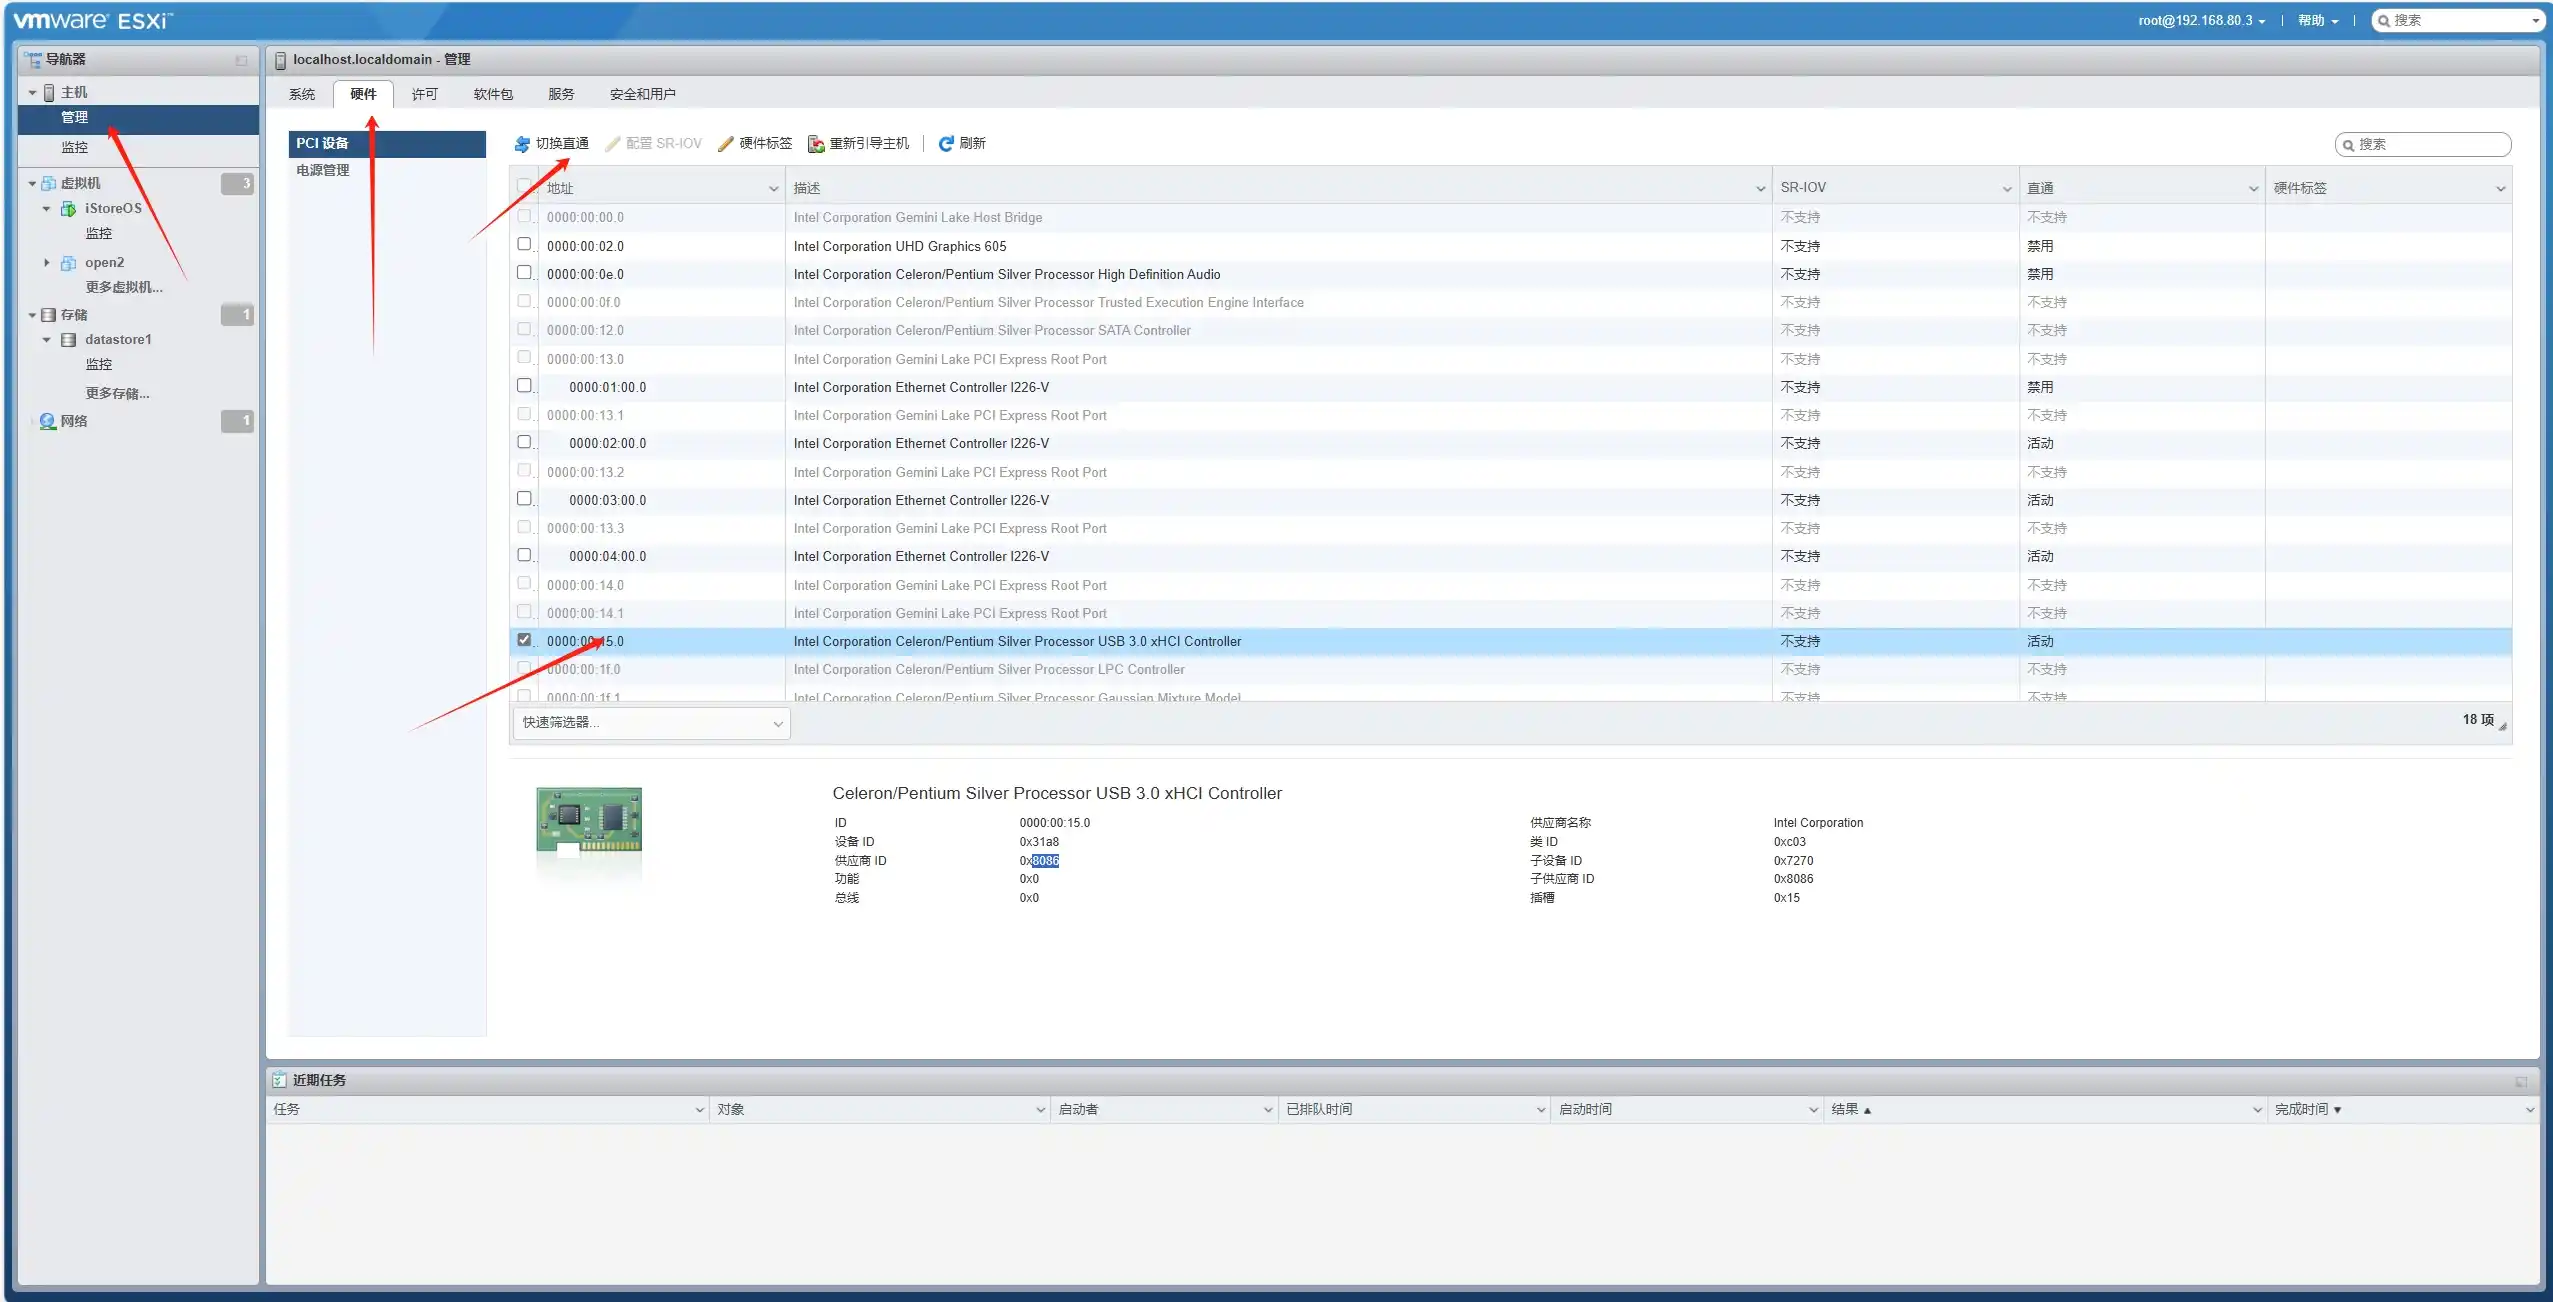Click monitor (监控) under datastore1

pos(99,365)
